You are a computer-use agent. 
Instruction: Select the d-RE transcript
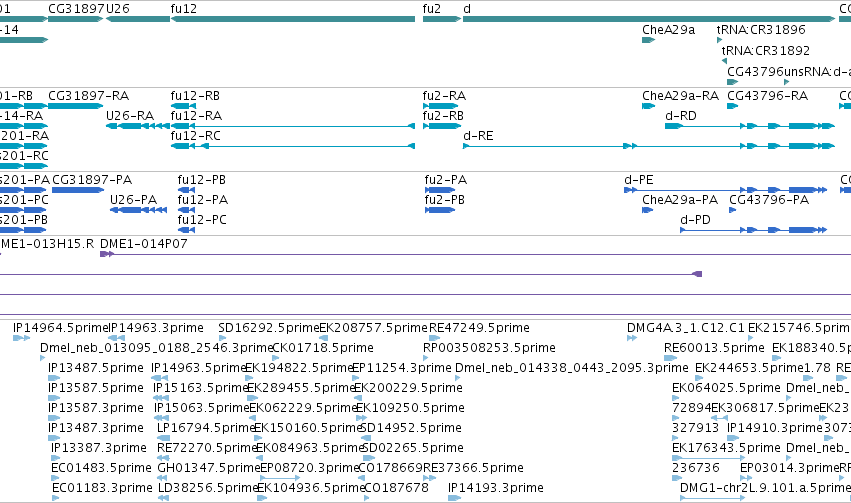649,146
